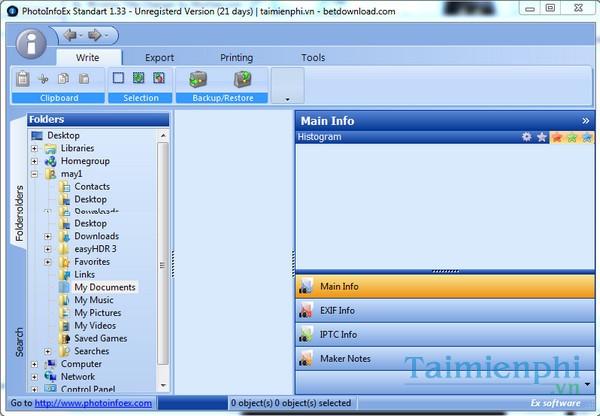Expand the Main Info panel chevron
600x416 pixels.
pyautogui.click(x=585, y=121)
